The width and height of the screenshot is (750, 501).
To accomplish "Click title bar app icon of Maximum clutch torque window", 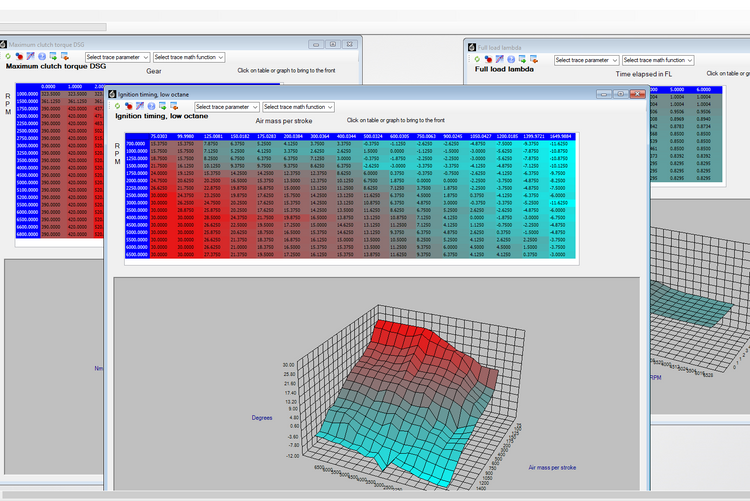I will pos(3,45).
